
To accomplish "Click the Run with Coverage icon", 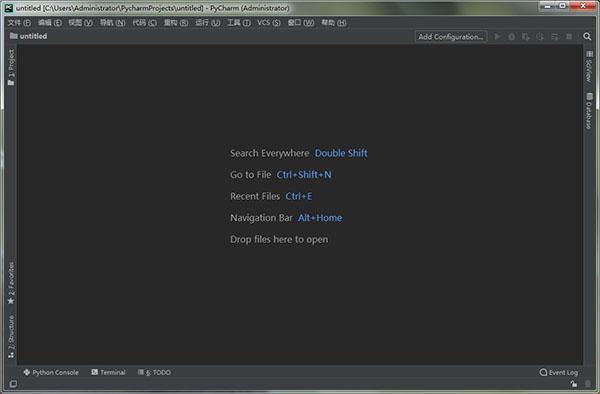I will pyautogui.click(x=526, y=37).
